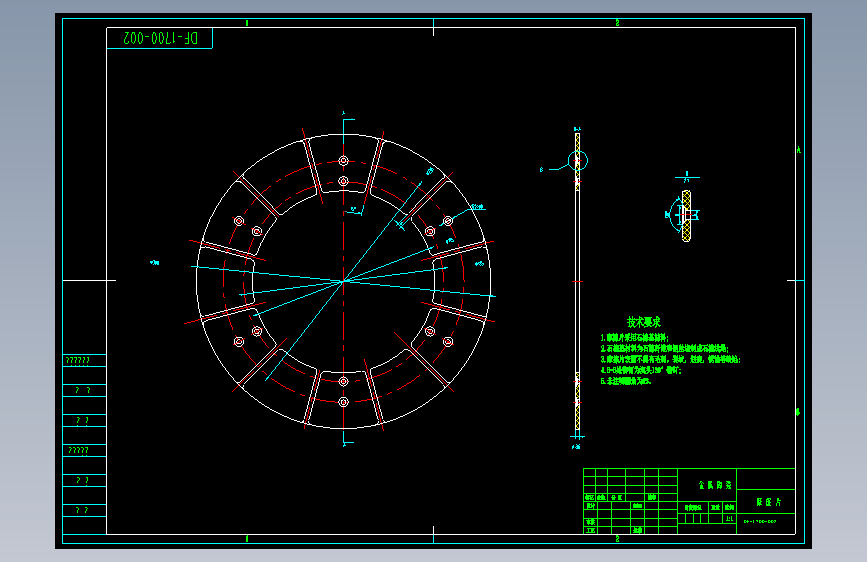Viewport: 867px width, 562px height.
Task: Select the mirrored DF-1700-002 drawing number label
Action: coord(160,38)
